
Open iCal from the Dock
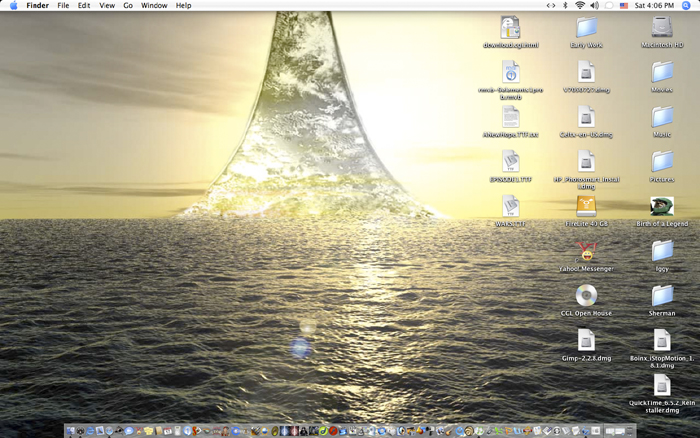168,431
